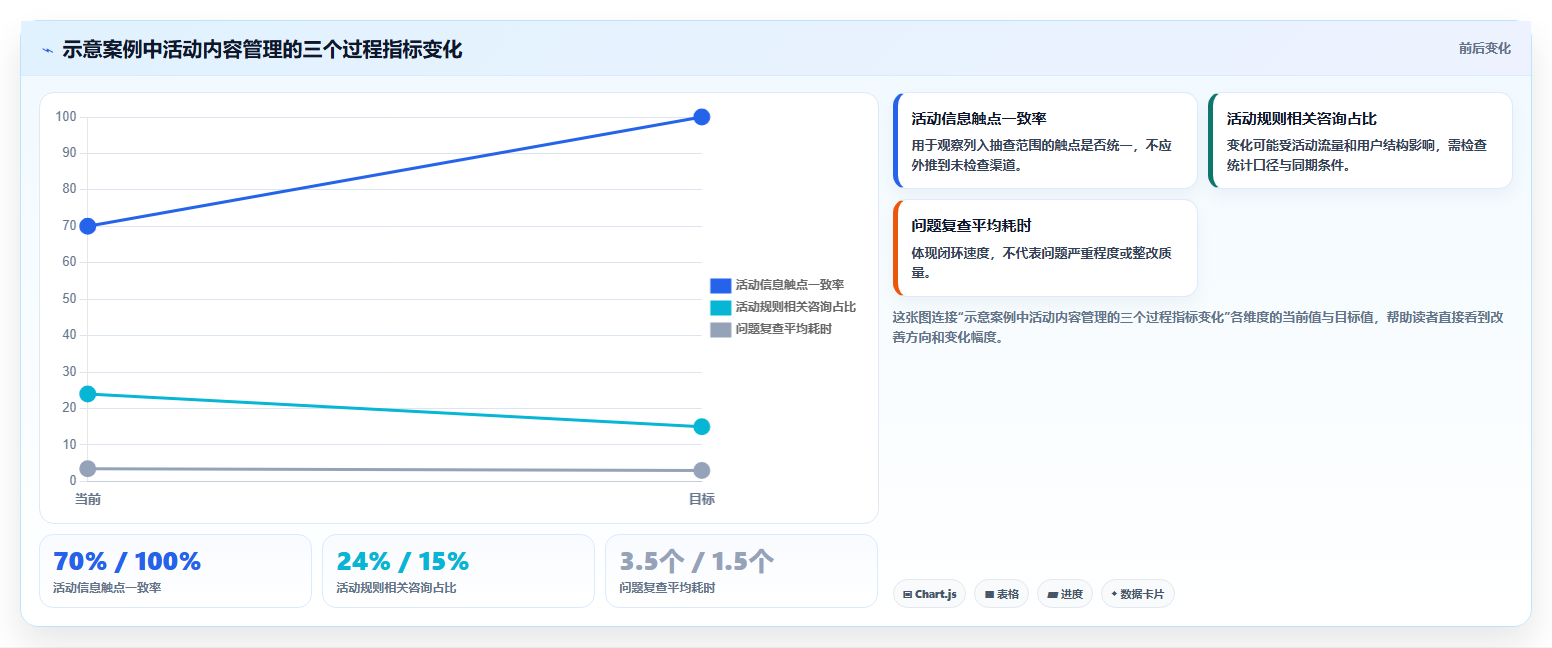The width and height of the screenshot is (1552, 648).
Task: Toggle 活动规则相关咨询占比 legend color box
Action: click(721, 308)
